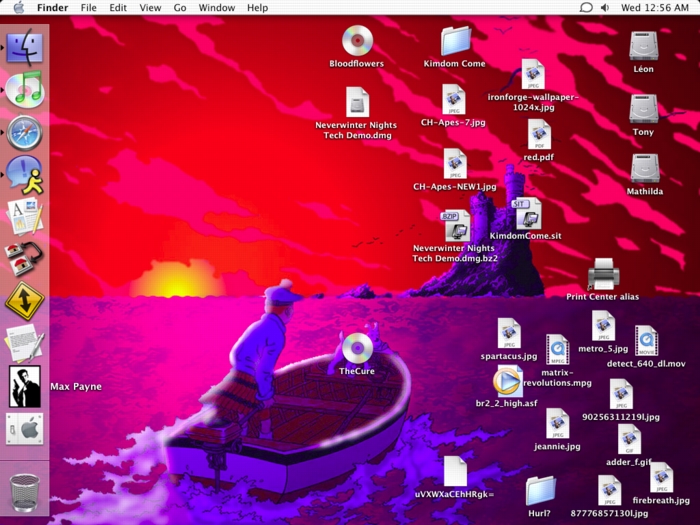Select matrix-revolutions.mpg movie file
700x525 pixels.
(x=557, y=350)
